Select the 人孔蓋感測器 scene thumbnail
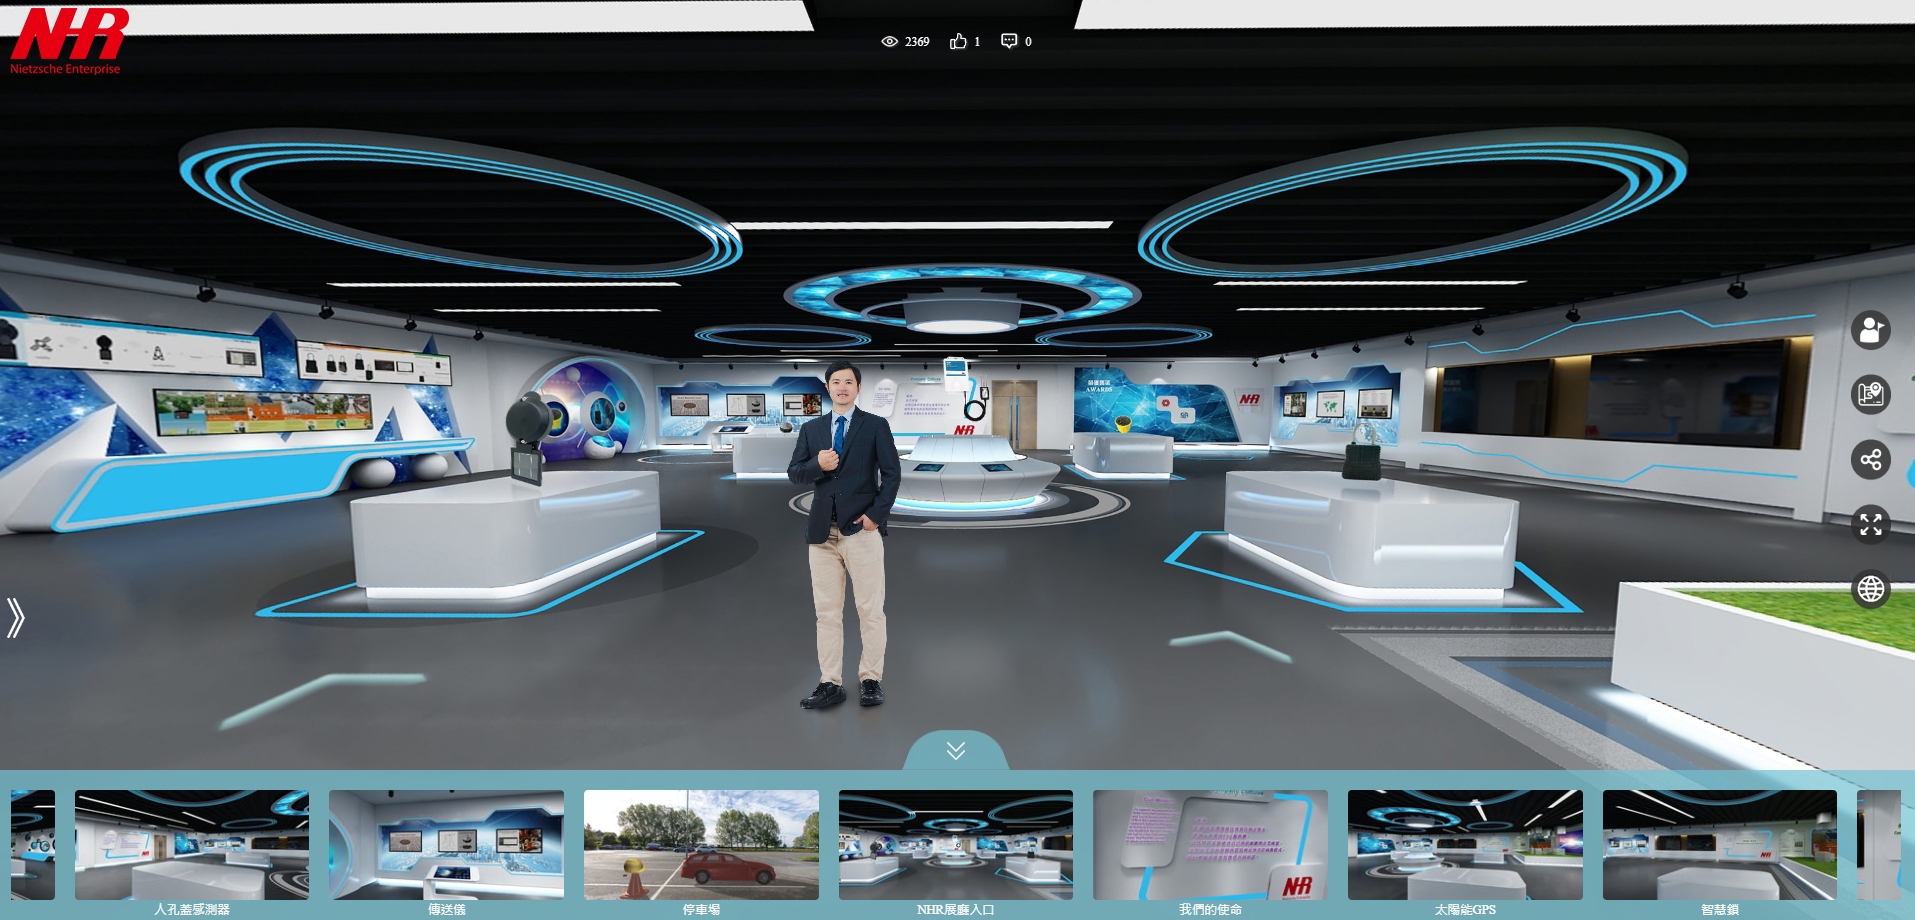The height and width of the screenshot is (920, 1915). (192, 845)
